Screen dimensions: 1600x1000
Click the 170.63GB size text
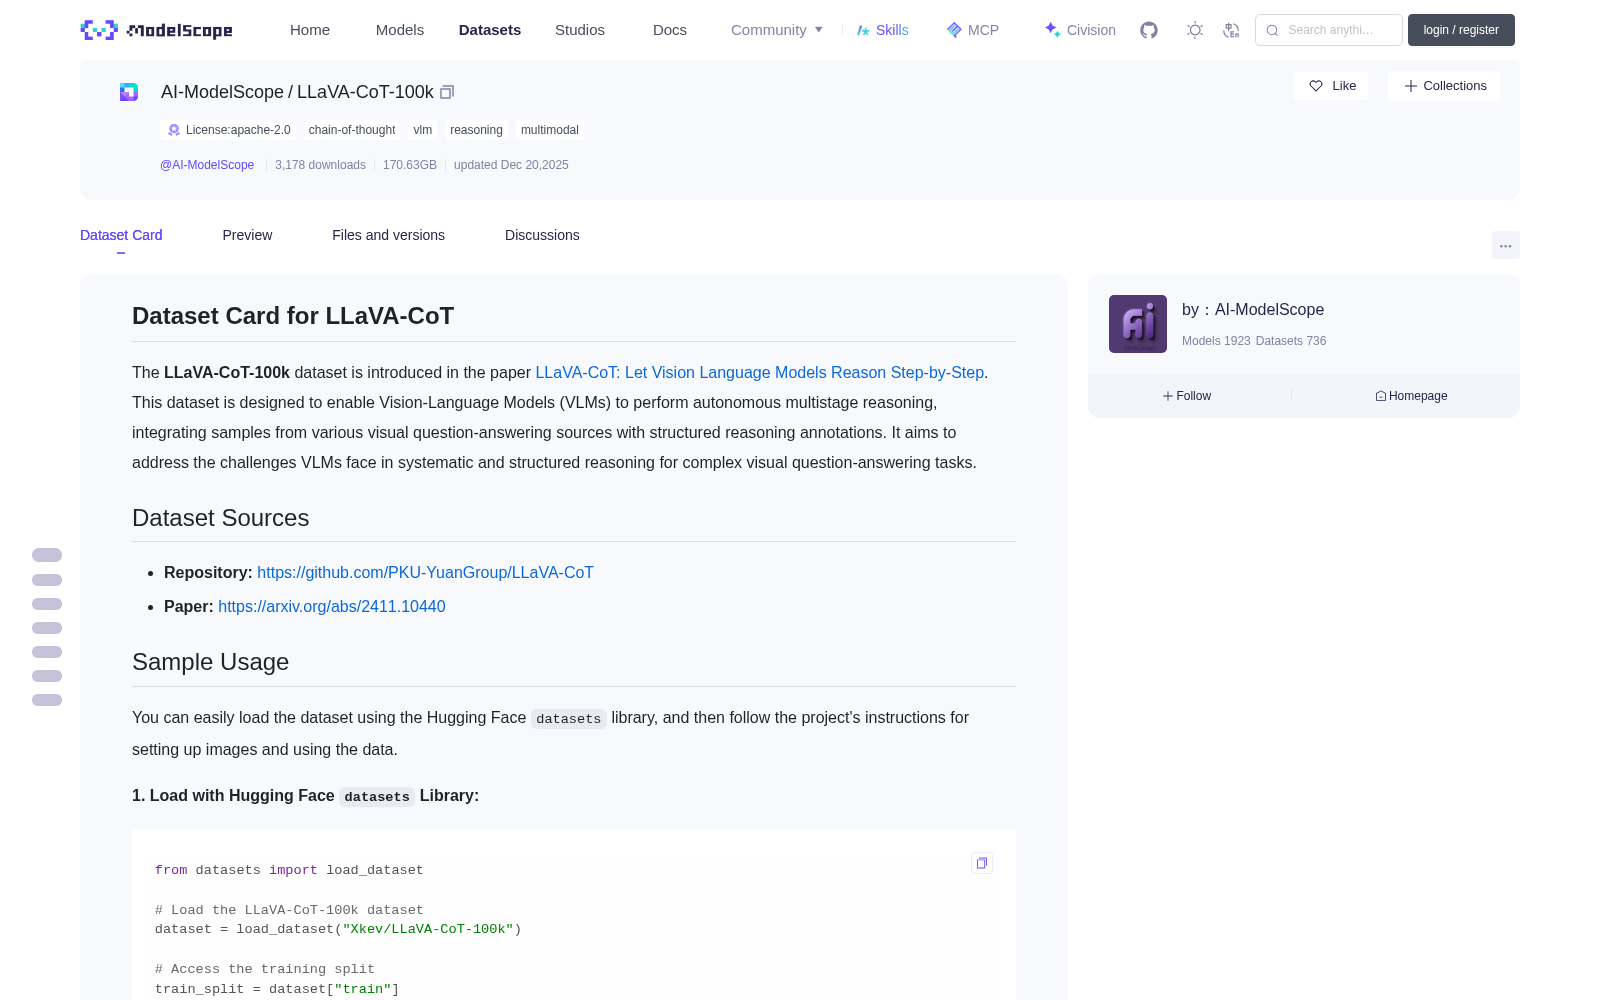(x=410, y=165)
